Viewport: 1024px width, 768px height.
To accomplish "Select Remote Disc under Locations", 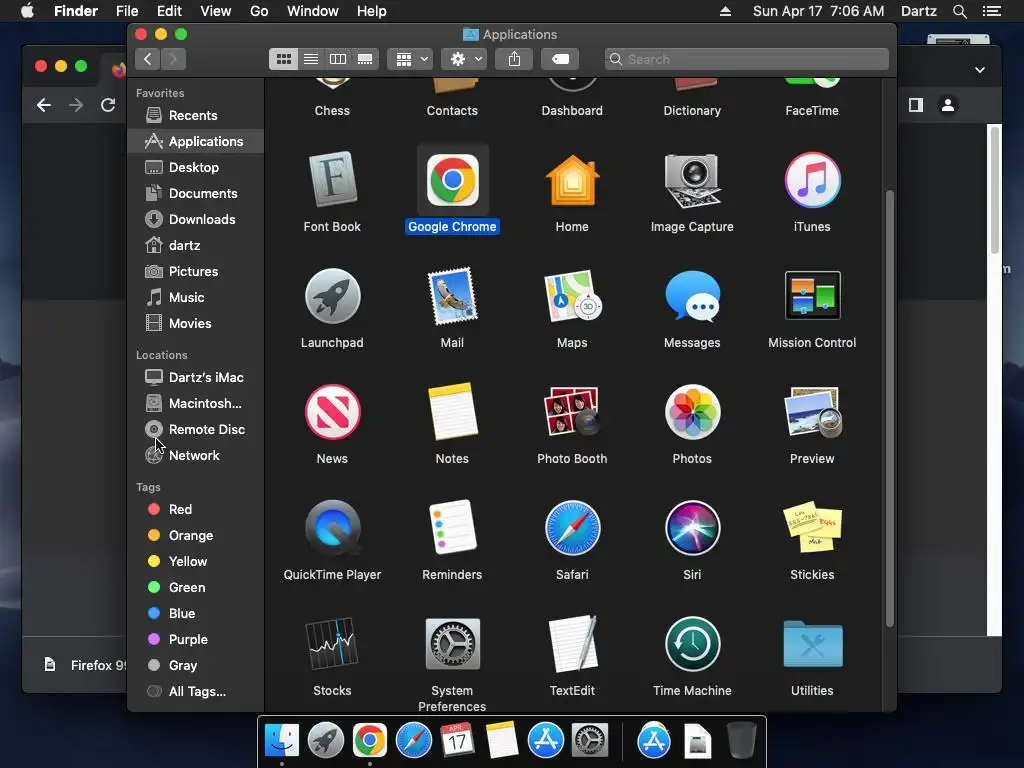I will [195, 430].
